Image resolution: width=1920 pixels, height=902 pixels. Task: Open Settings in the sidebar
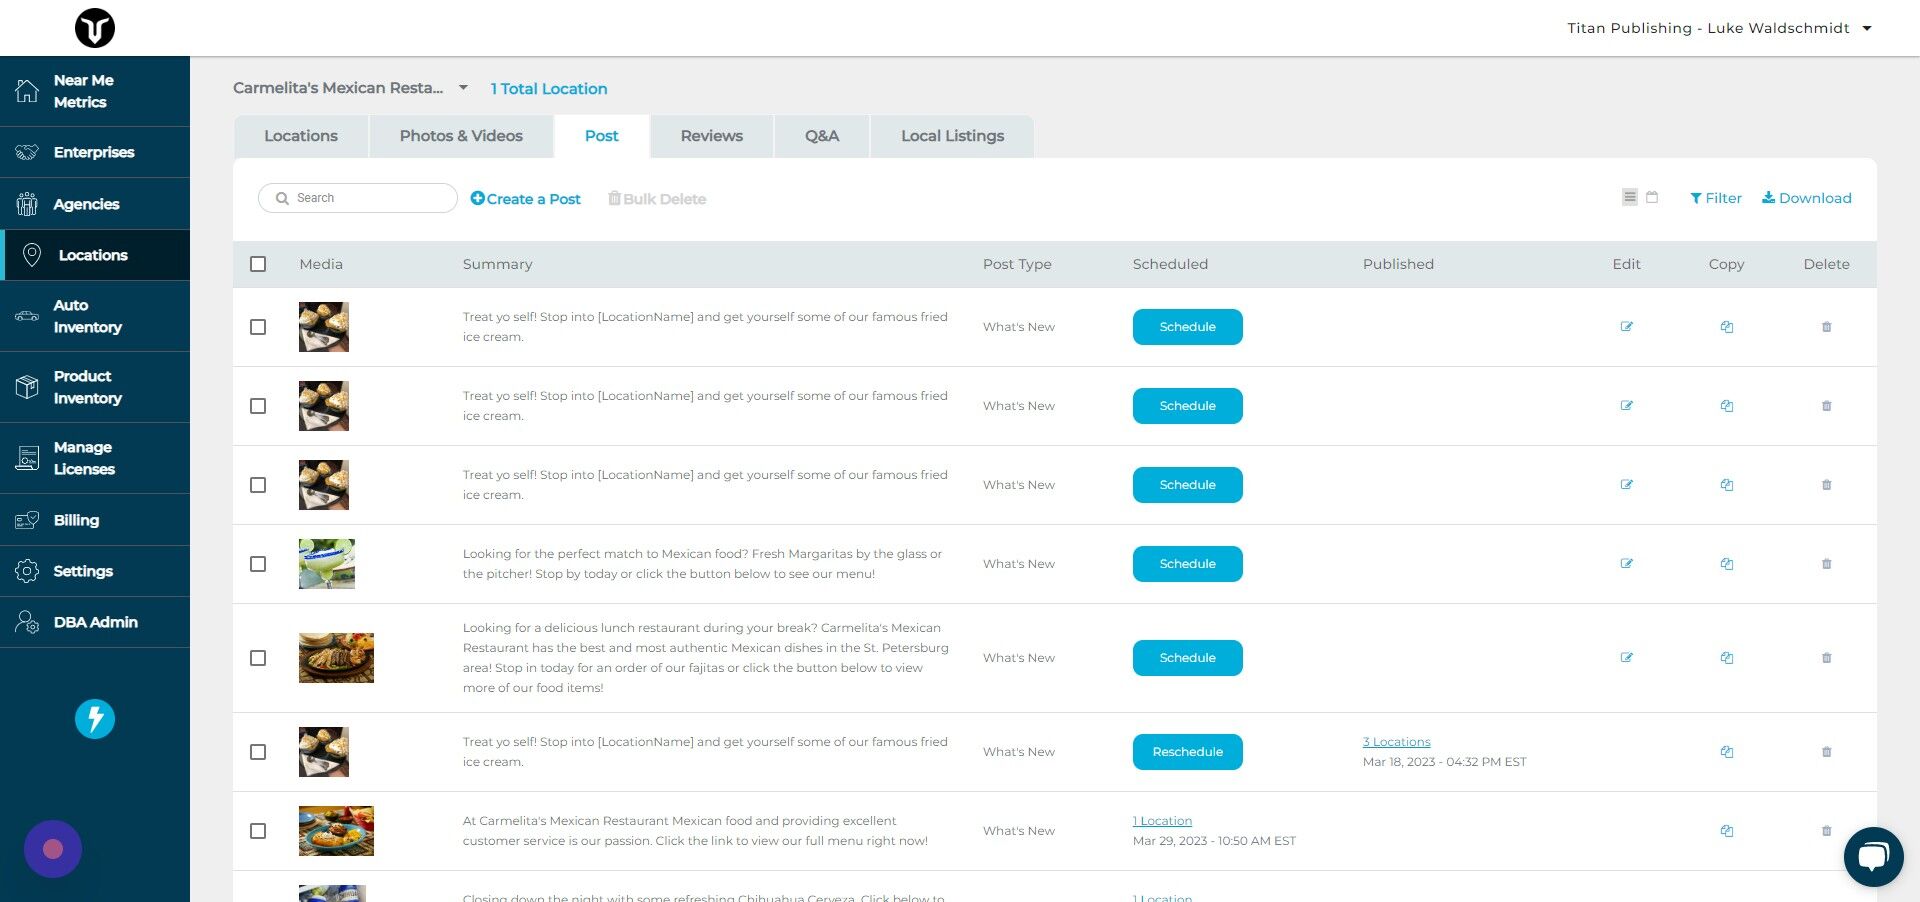[x=95, y=571]
